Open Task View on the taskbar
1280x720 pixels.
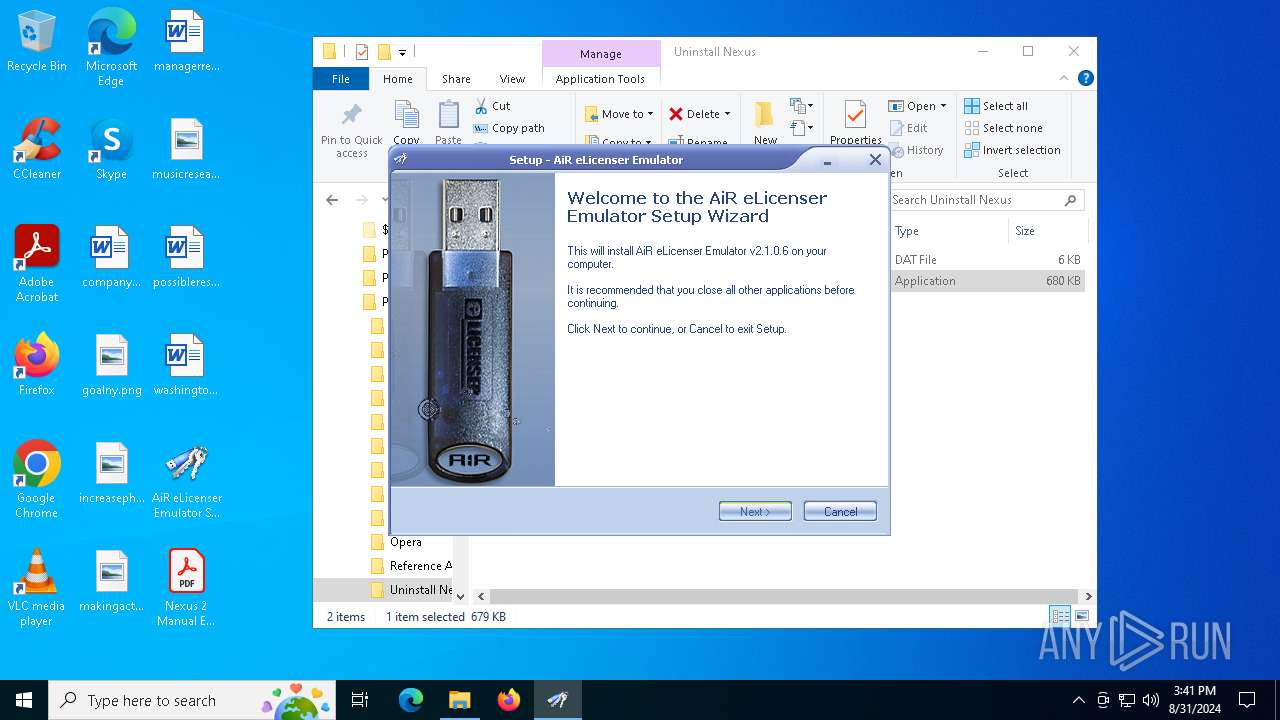360,700
